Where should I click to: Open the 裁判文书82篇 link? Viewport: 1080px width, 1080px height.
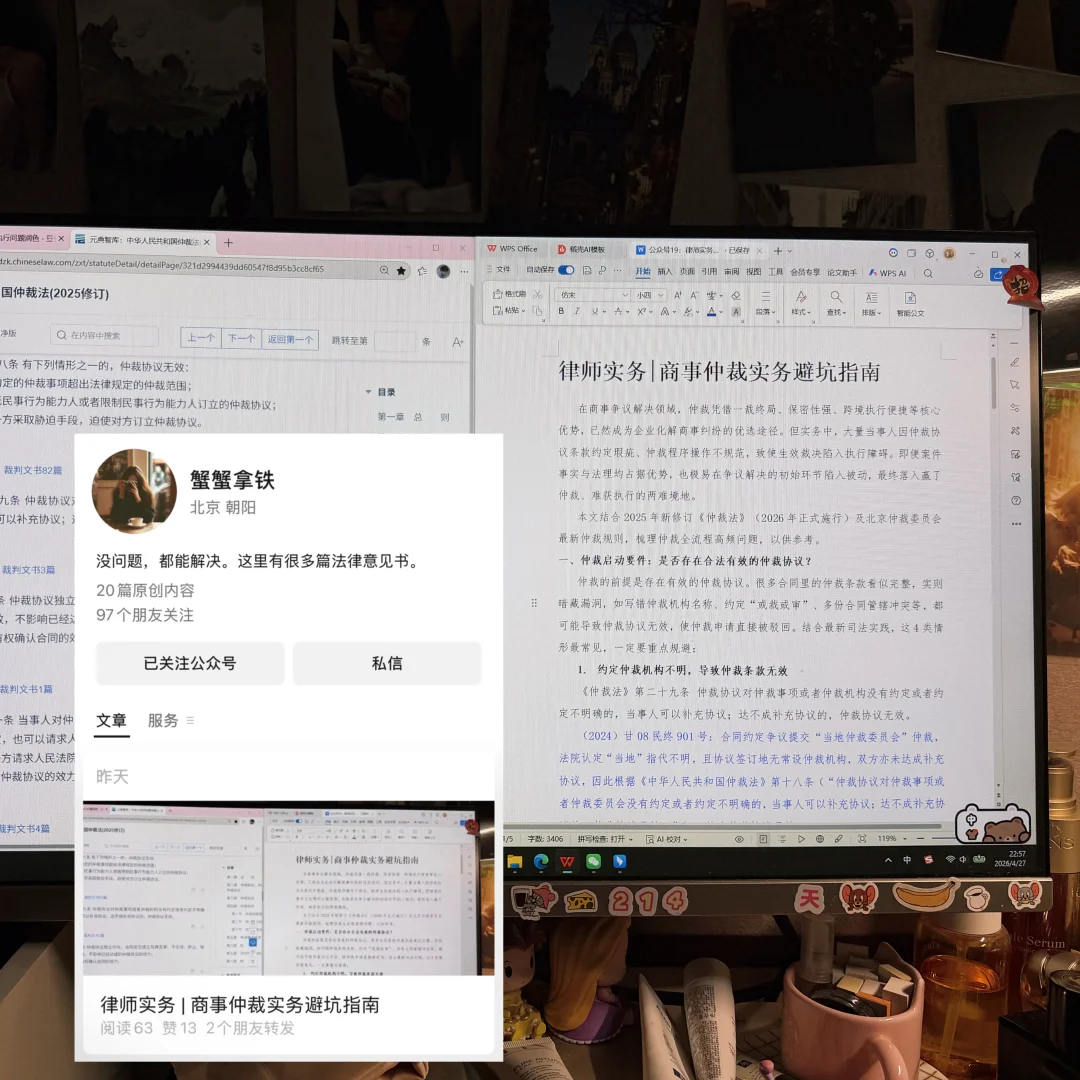click(32, 470)
